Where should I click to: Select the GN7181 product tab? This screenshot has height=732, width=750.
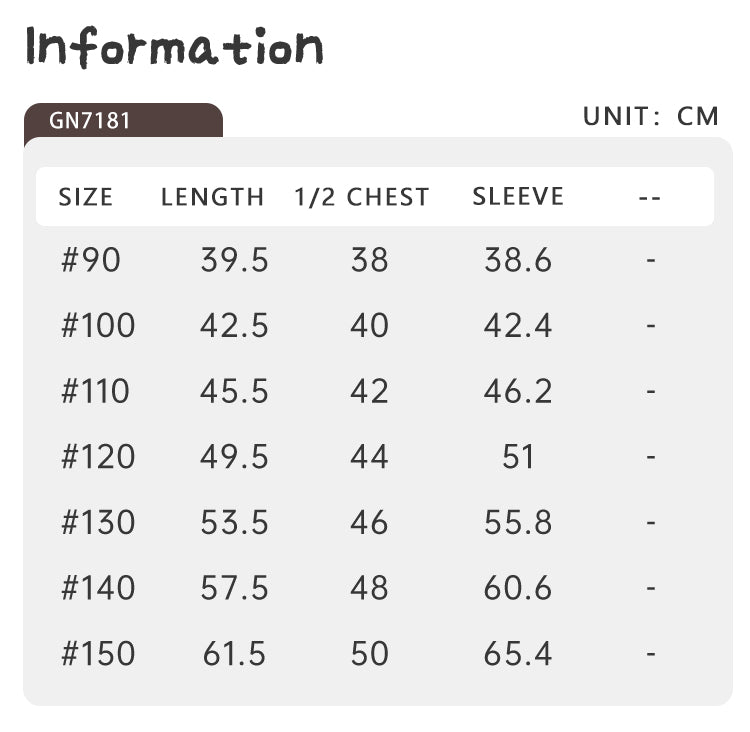point(123,121)
